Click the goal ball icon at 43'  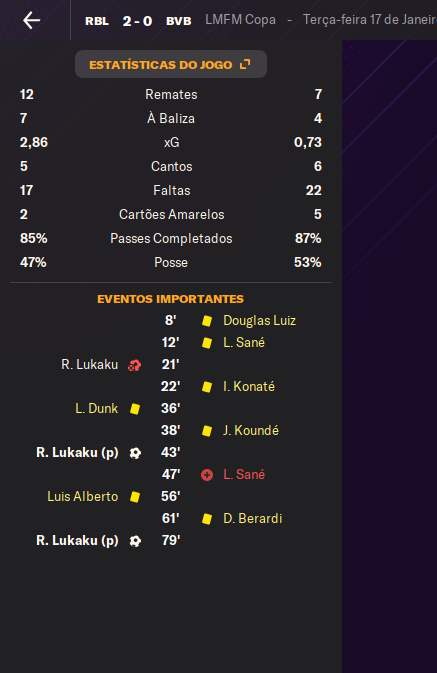[x=135, y=453]
